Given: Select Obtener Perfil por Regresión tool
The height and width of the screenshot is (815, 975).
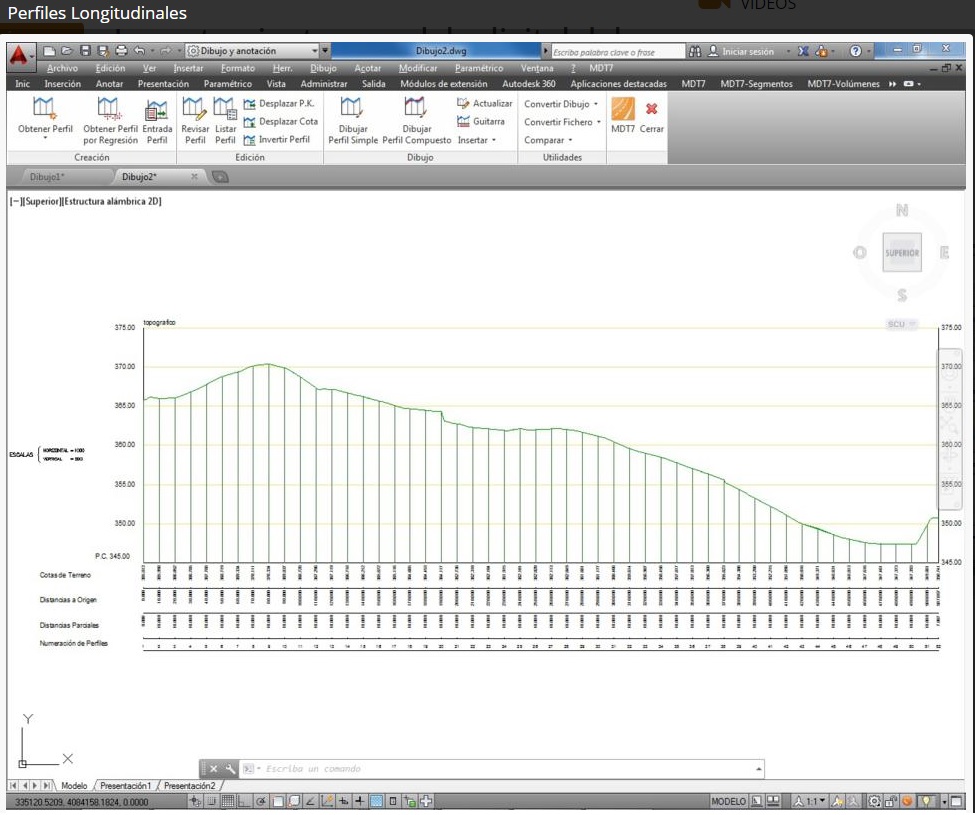Looking at the screenshot, I should (110, 110).
